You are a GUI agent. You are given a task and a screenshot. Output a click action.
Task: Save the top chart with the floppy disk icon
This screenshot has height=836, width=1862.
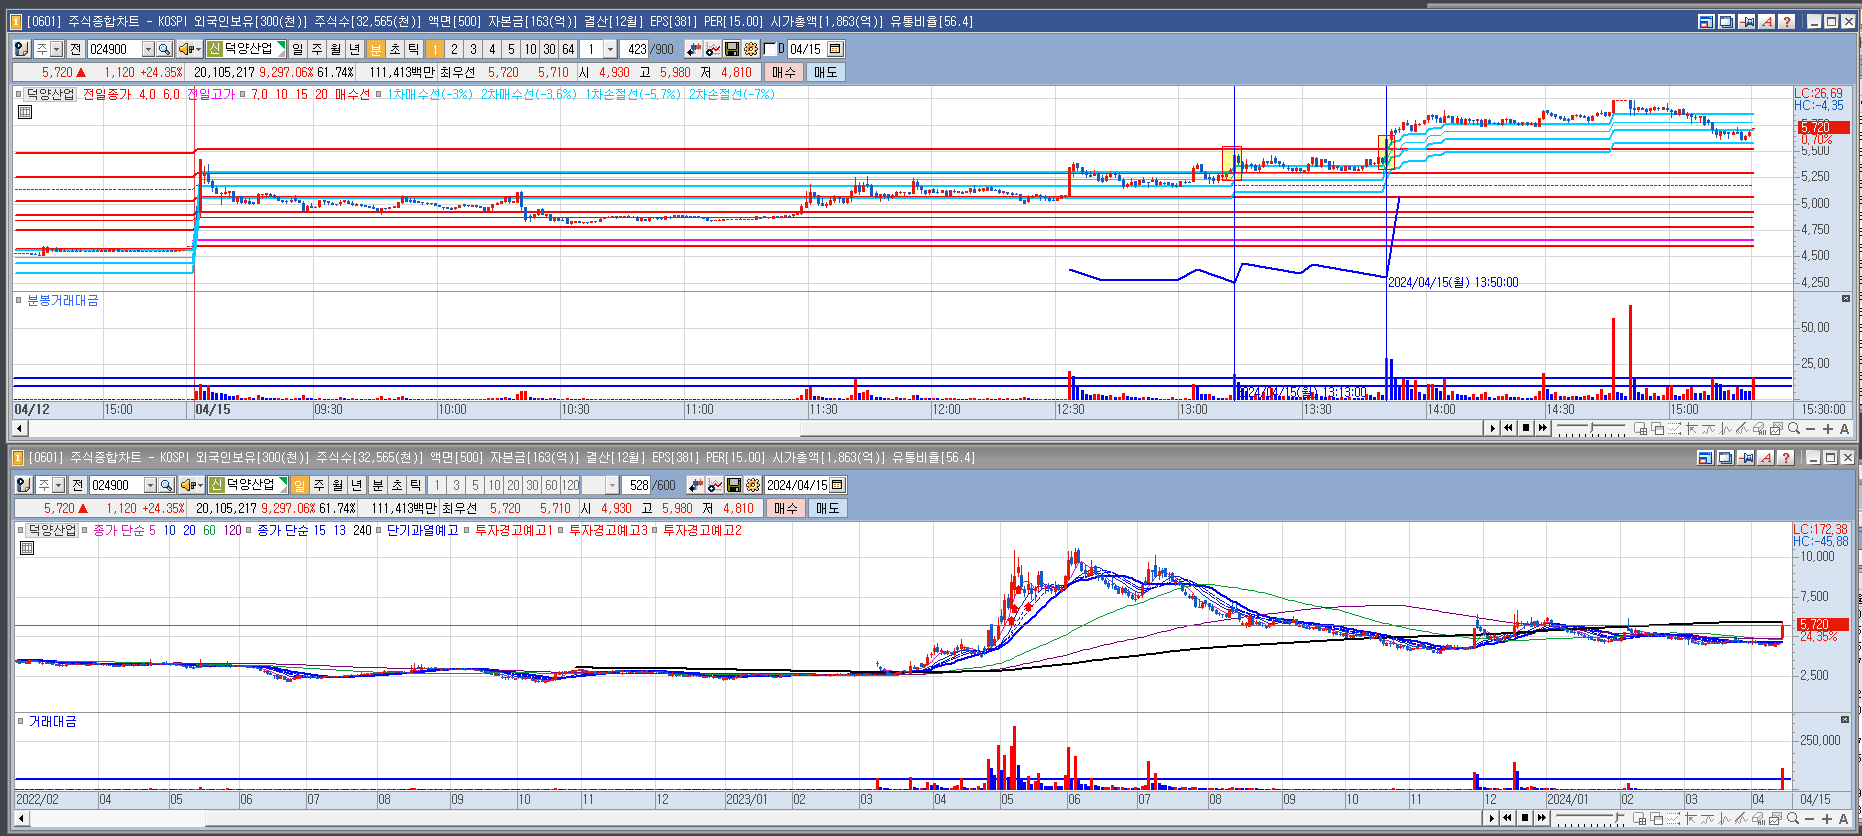coord(732,49)
